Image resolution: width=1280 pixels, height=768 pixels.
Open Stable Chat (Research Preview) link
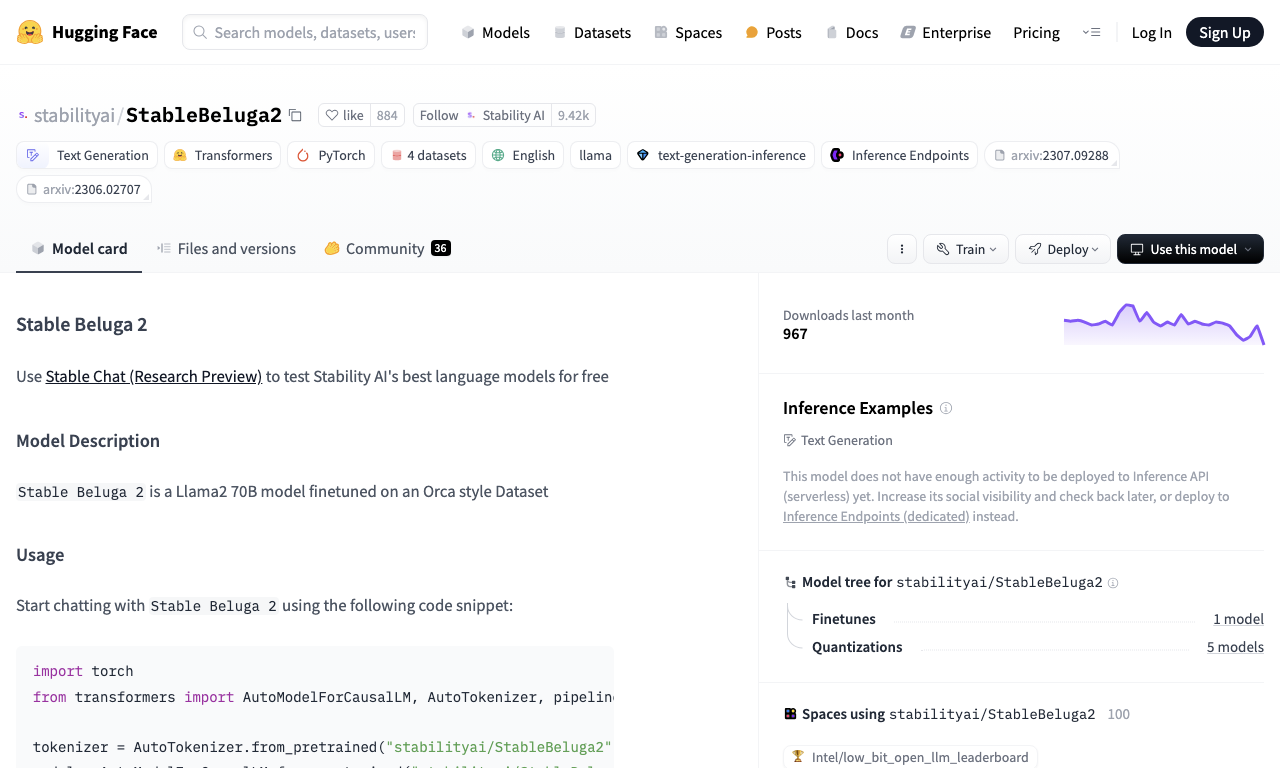[x=154, y=376]
